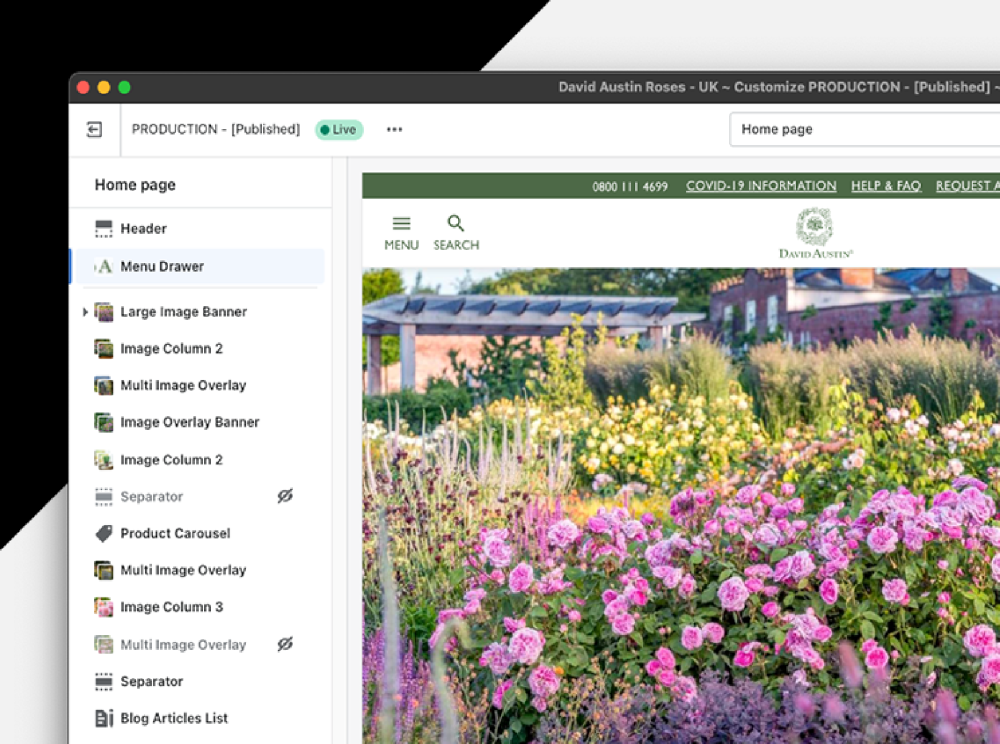1000x744 pixels.
Task: Open the SEARCH magnifier icon in preview
Action: [x=456, y=223]
